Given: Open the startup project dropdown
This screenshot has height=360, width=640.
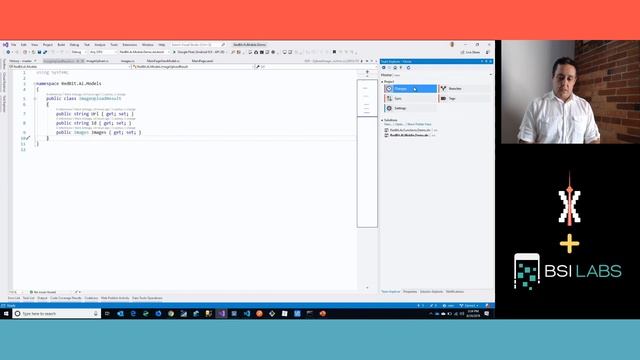Looking at the screenshot, I should coord(144,52).
